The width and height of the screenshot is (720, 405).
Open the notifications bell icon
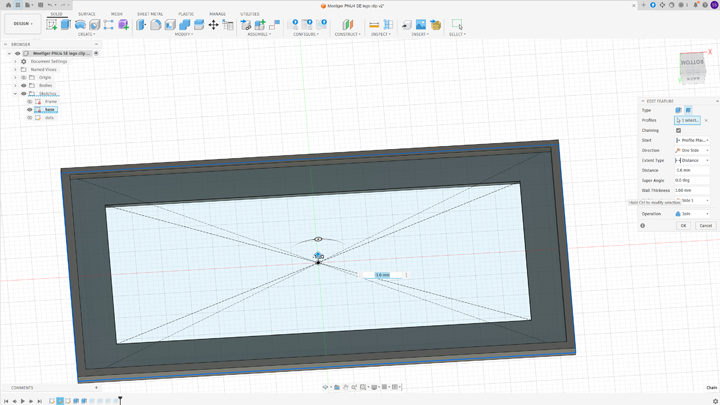696,5
